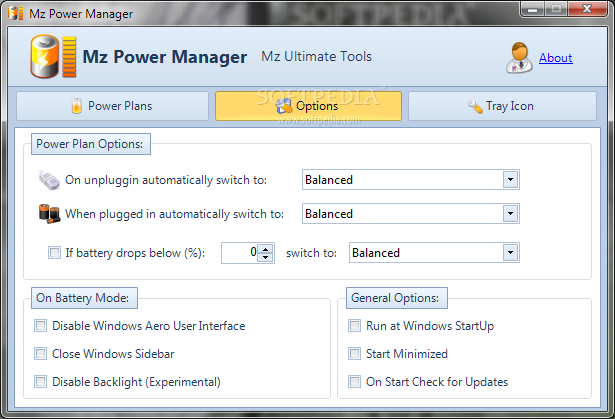Viewport: 615px width, 419px height.
Task: Click the Mz Ultimate Tools text
Action: pos(317,56)
